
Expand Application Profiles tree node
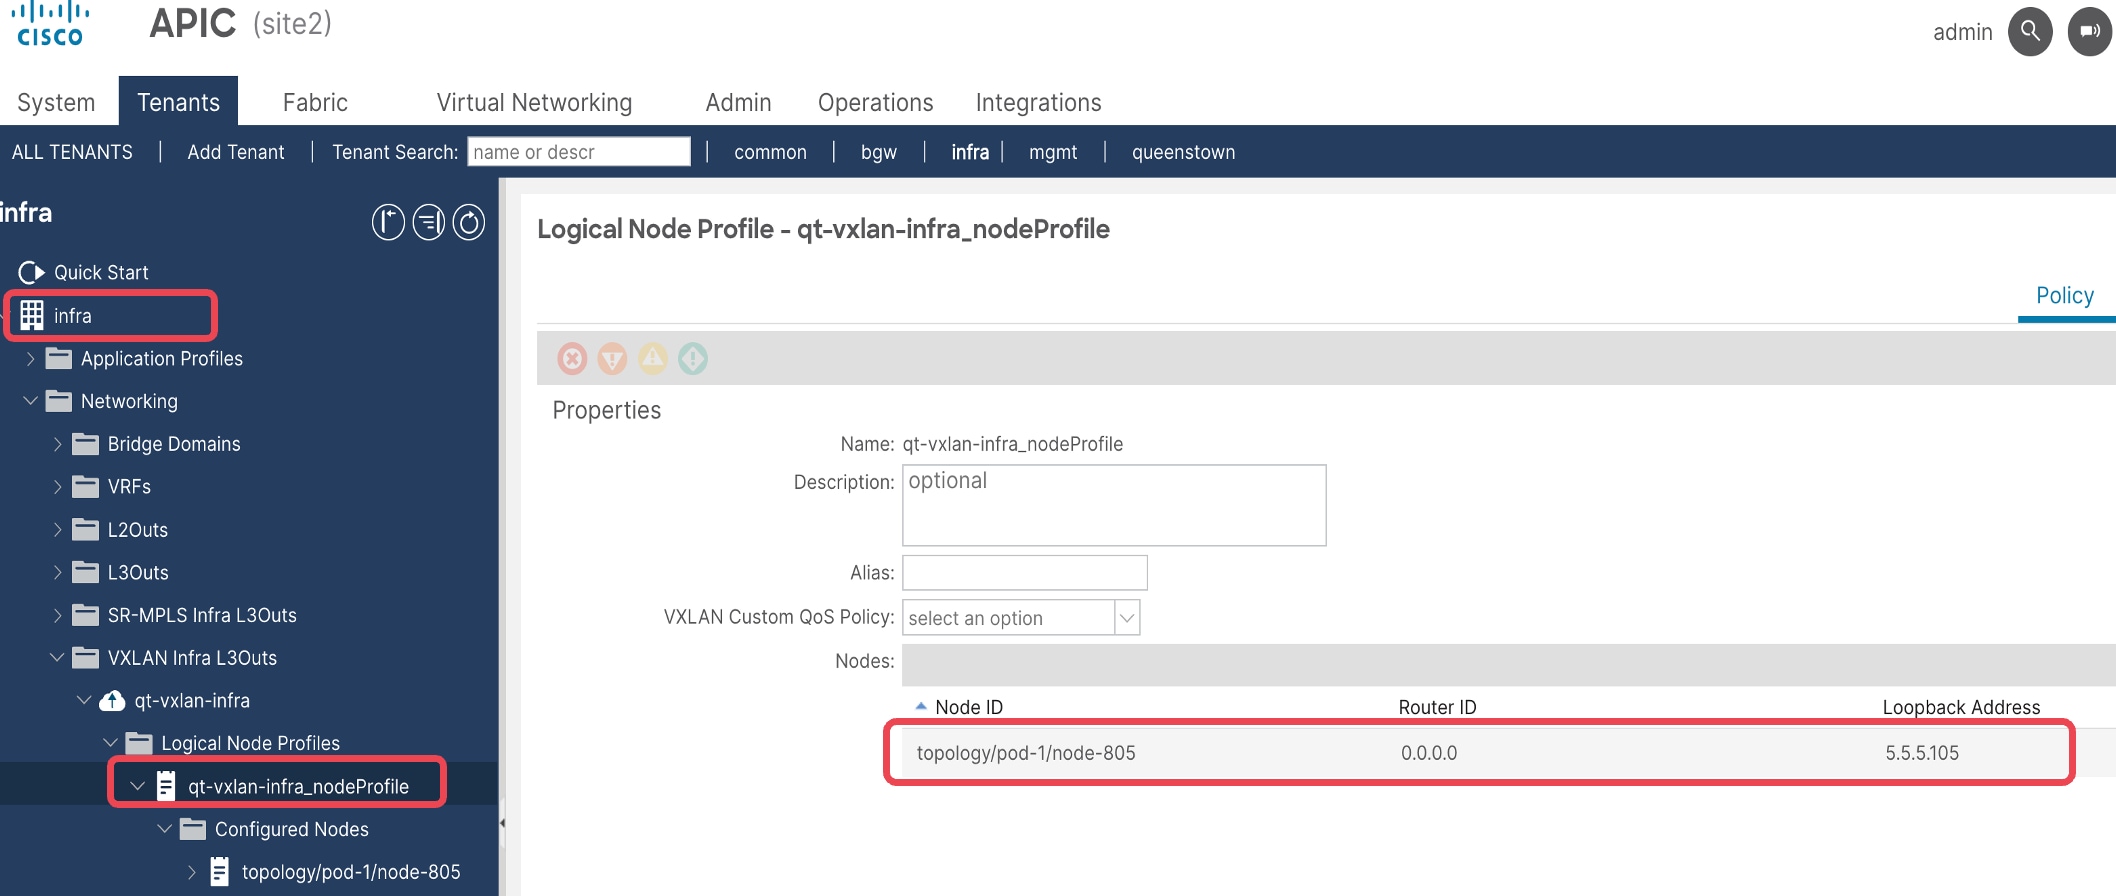point(30,358)
